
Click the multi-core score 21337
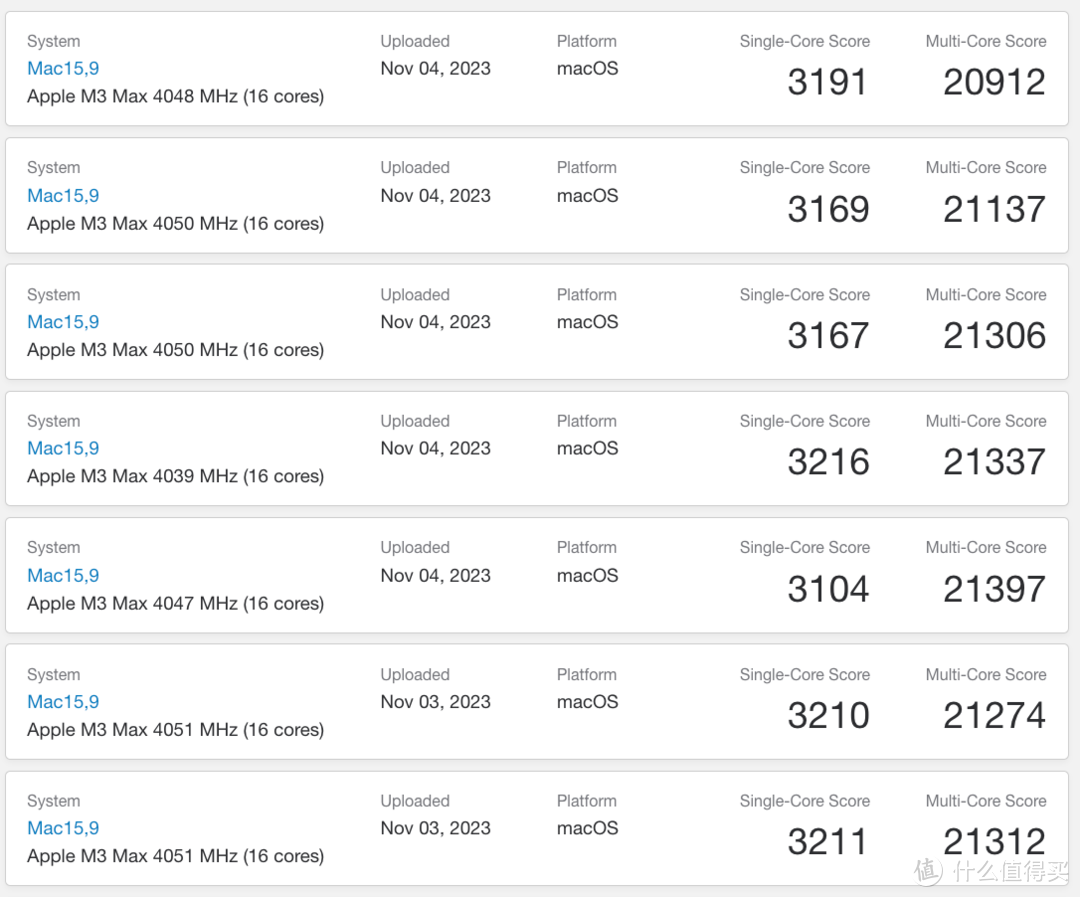995,462
